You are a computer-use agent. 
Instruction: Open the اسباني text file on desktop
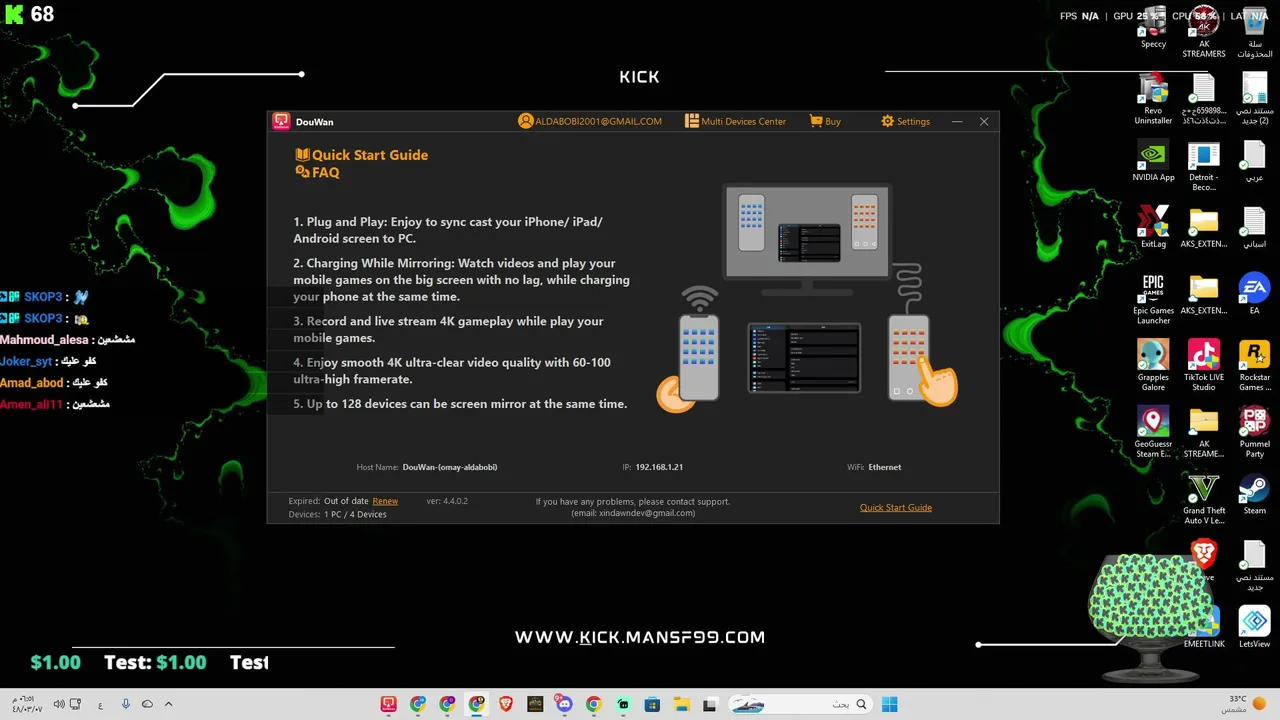click(1254, 228)
